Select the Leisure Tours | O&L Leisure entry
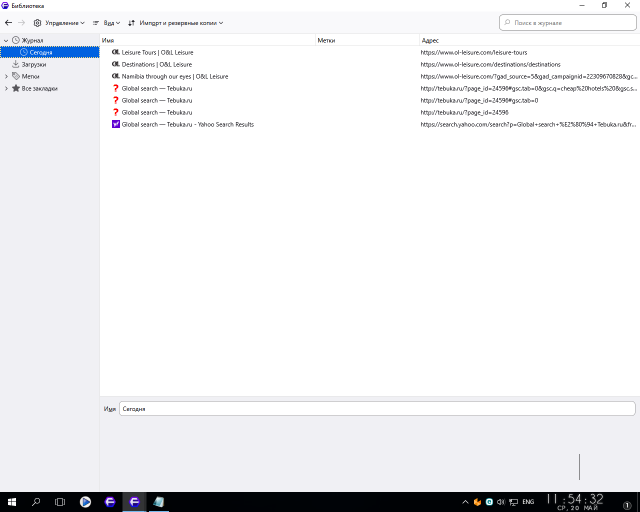 [157, 52]
